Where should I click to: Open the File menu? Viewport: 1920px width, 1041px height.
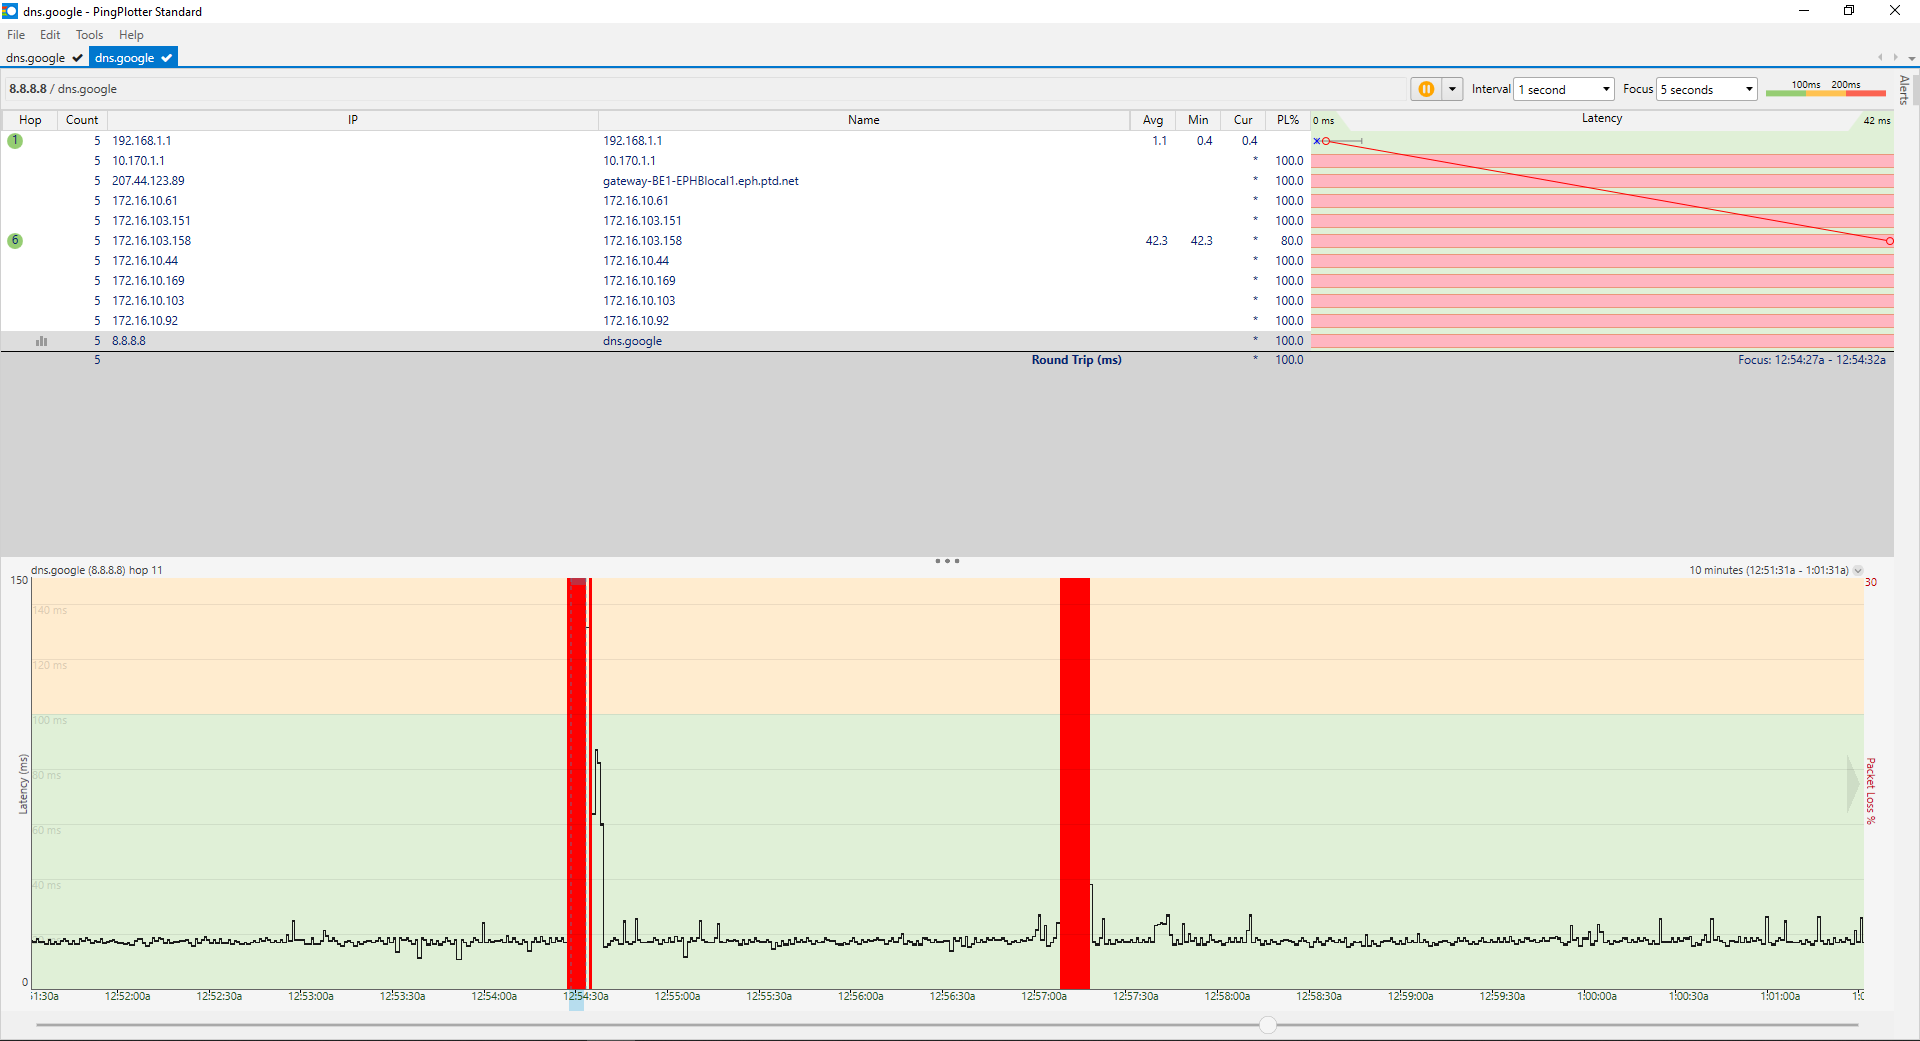click(16, 35)
